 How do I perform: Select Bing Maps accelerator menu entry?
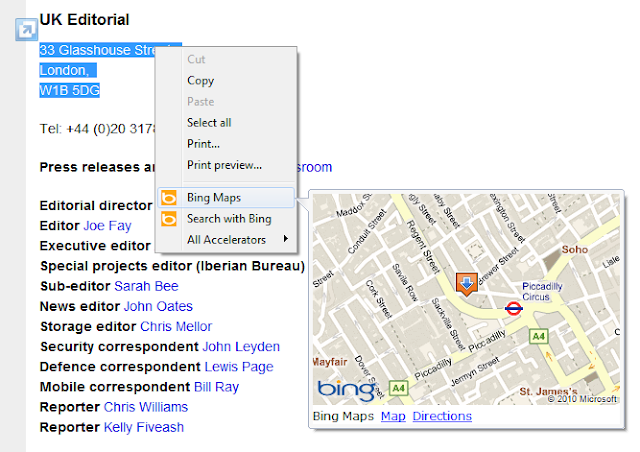[226, 198]
